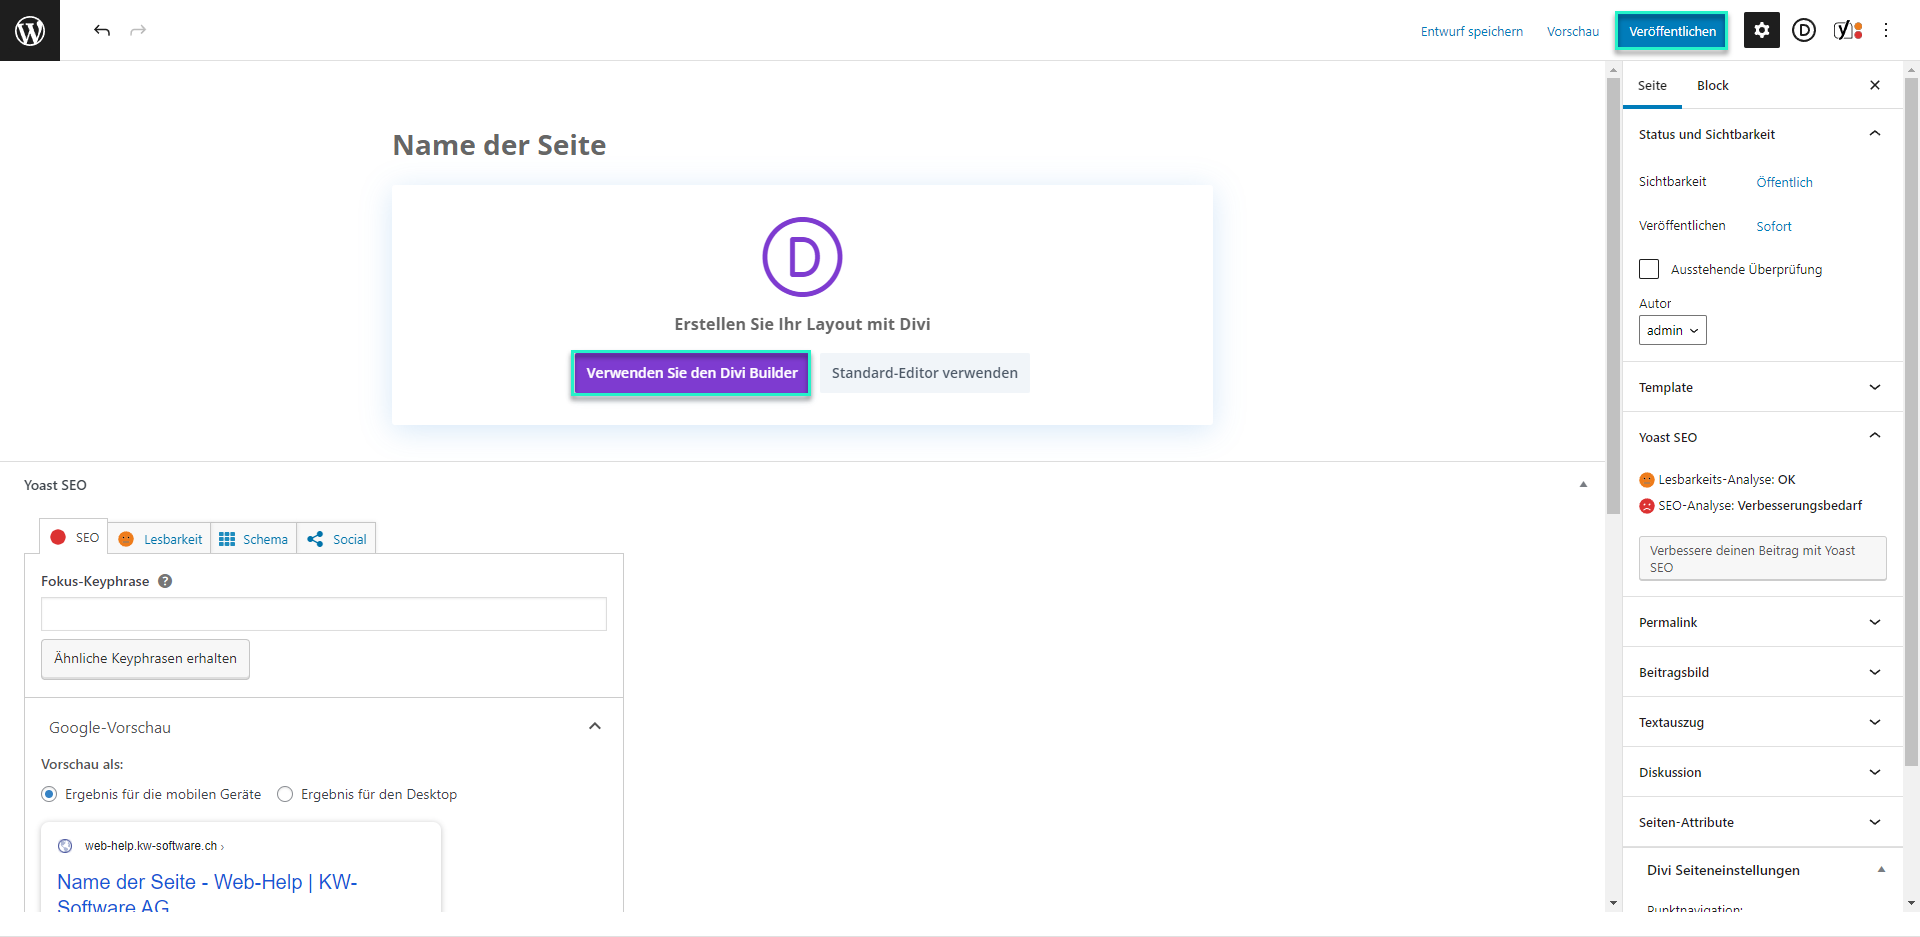Screen dimensions: 1920x937
Task: Open the Yoast SEO toolbar icon
Action: tap(1847, 30)
